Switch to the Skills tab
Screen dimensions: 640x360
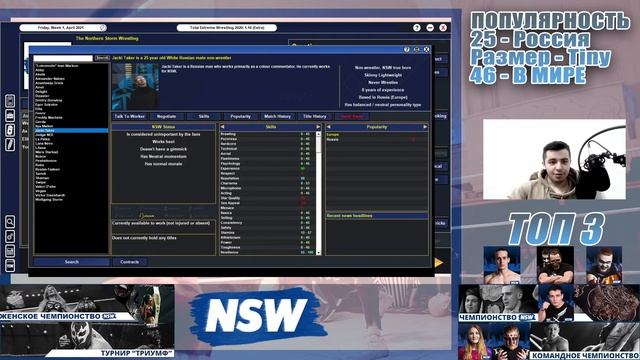click(x=204, y=116)
